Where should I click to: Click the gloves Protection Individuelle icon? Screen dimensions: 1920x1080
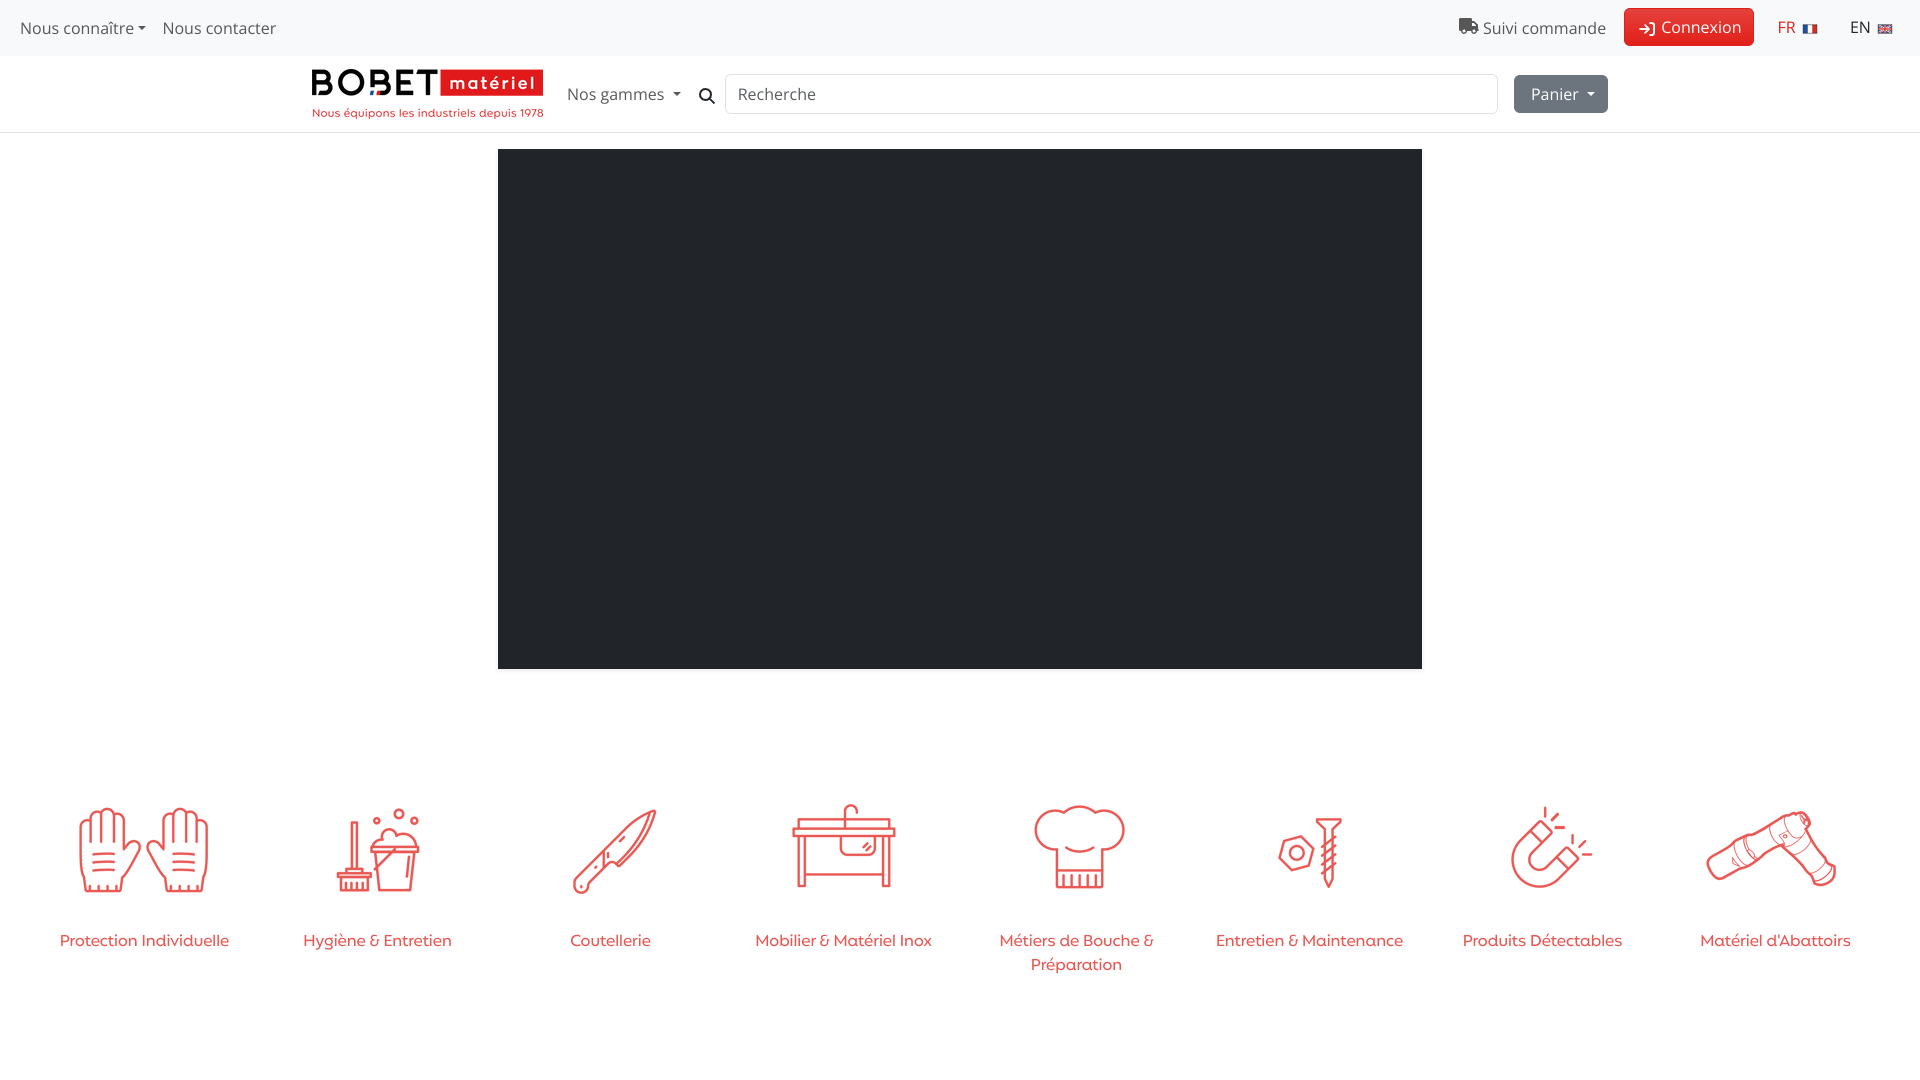(x=144, y=849)
